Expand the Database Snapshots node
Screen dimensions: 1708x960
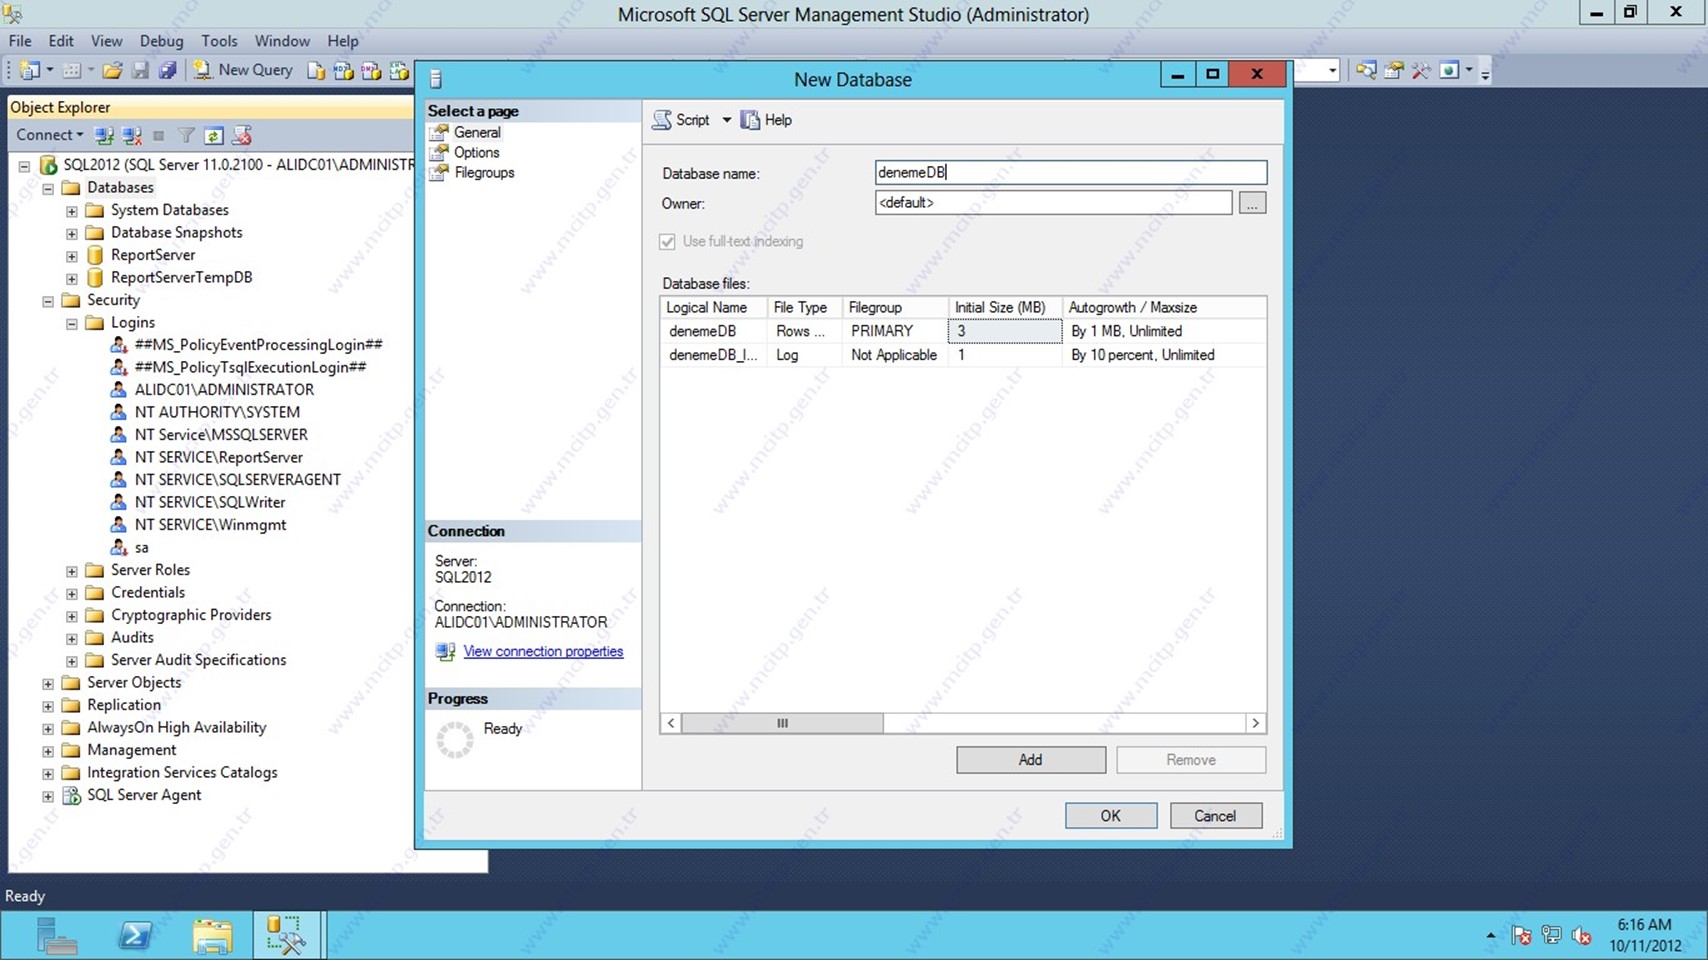coord(72,233)
